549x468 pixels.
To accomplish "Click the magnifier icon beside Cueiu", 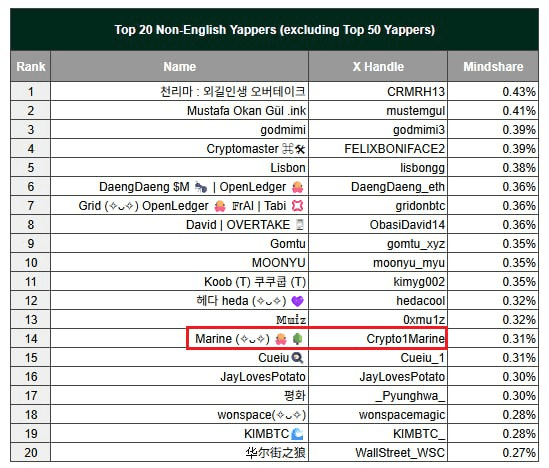I will [x=298, y=358].
